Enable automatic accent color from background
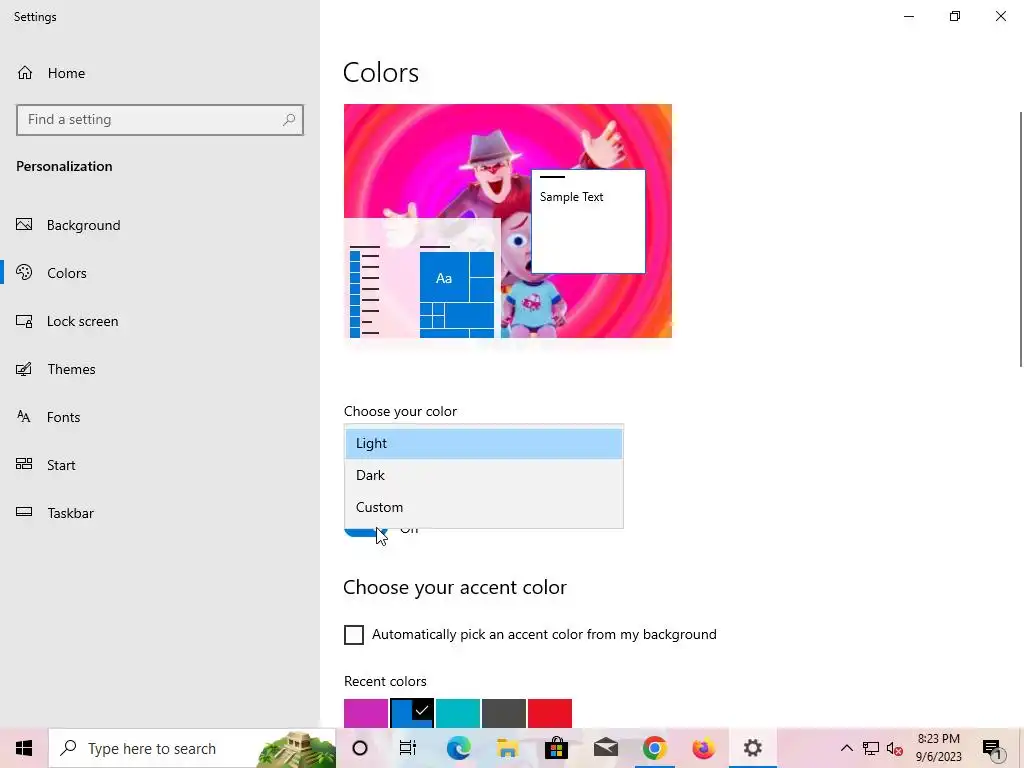The image size is (1024, 768). [353, 635]
